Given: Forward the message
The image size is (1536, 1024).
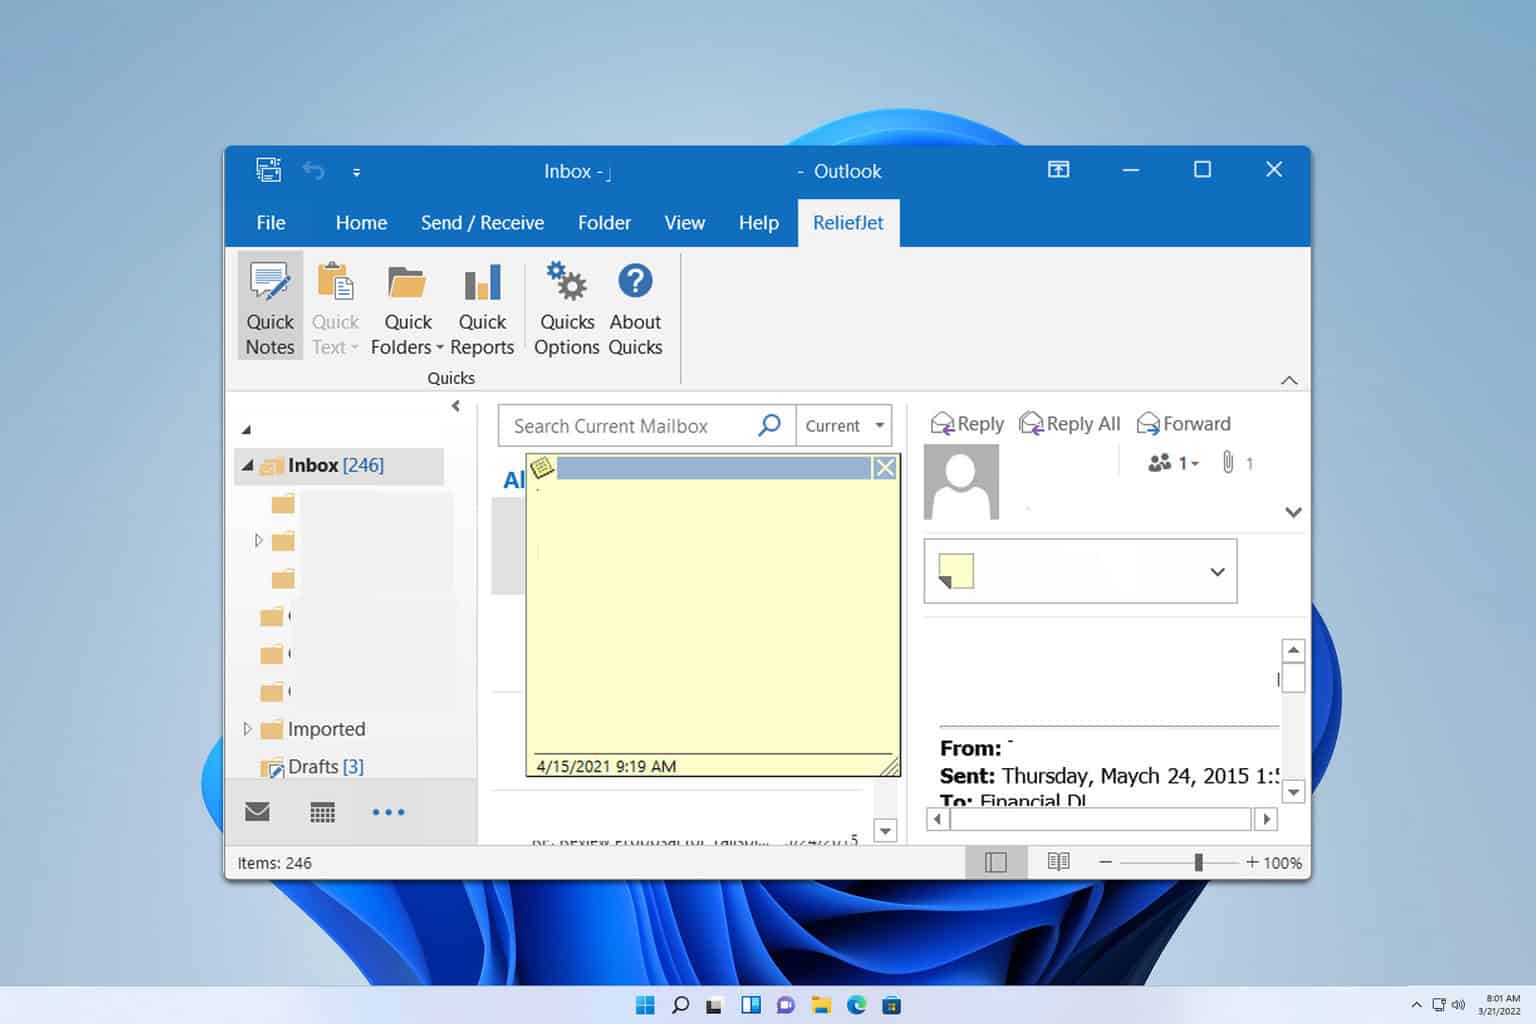Looking at the screenshot, I should [1183, 424].
